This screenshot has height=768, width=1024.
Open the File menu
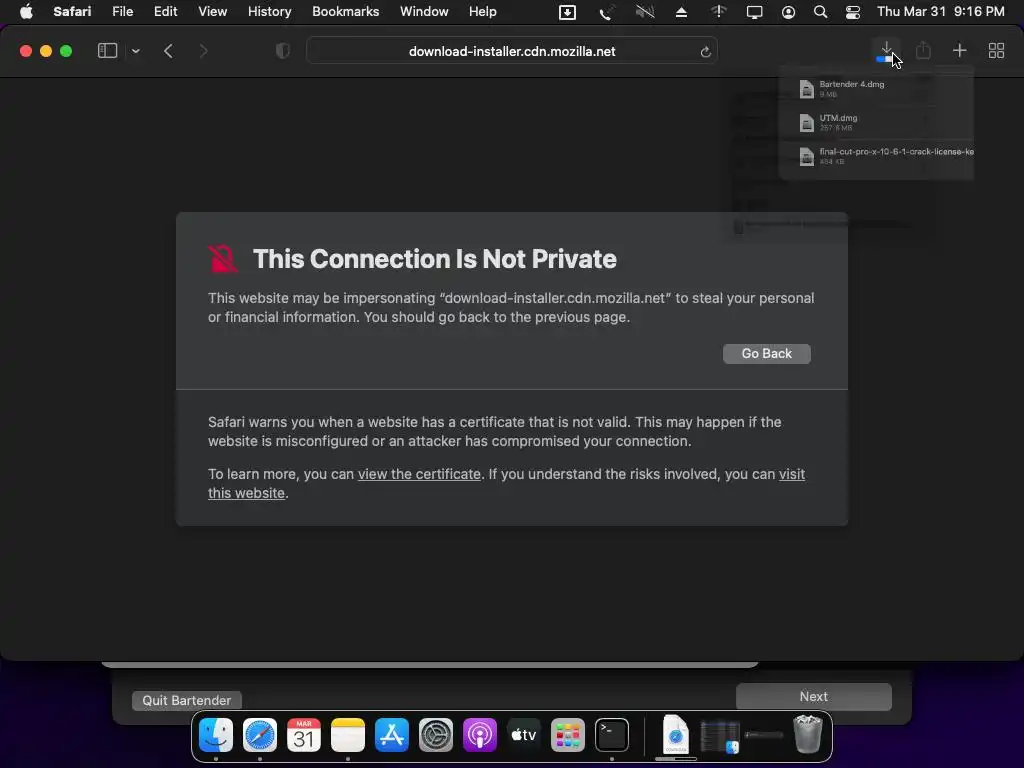122,12
